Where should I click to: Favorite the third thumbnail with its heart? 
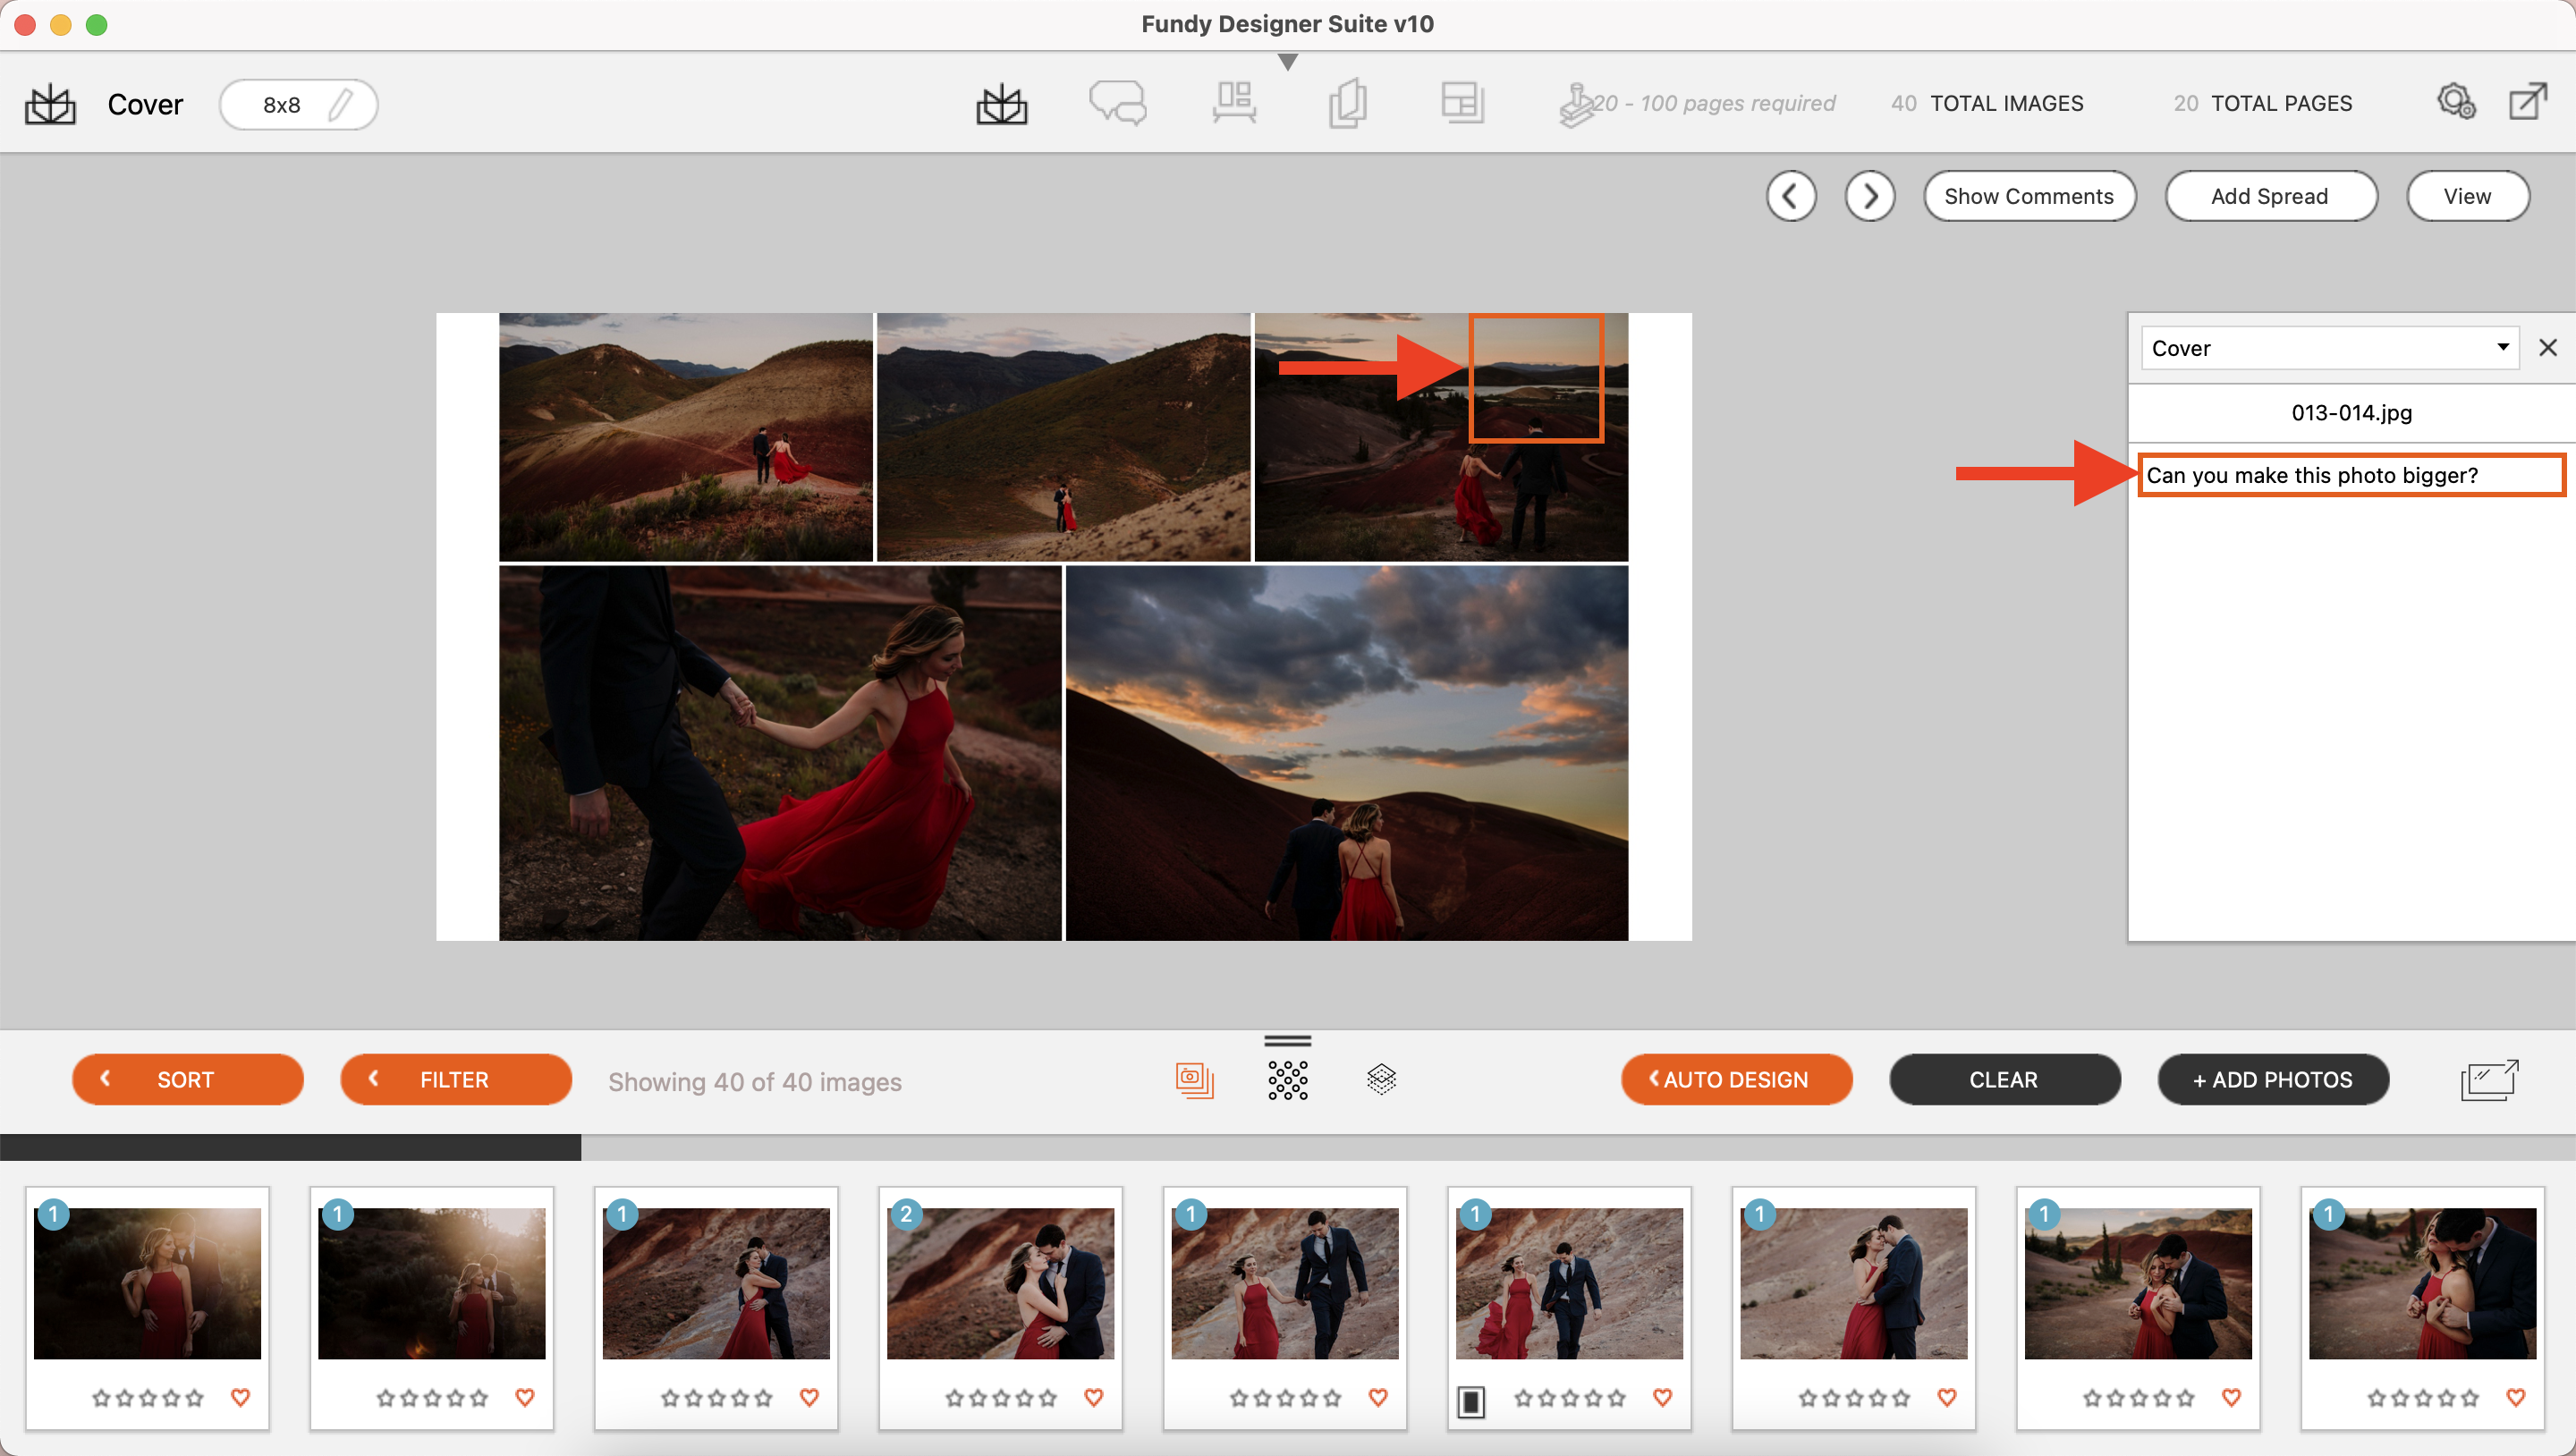click(x=809, y=1397)
